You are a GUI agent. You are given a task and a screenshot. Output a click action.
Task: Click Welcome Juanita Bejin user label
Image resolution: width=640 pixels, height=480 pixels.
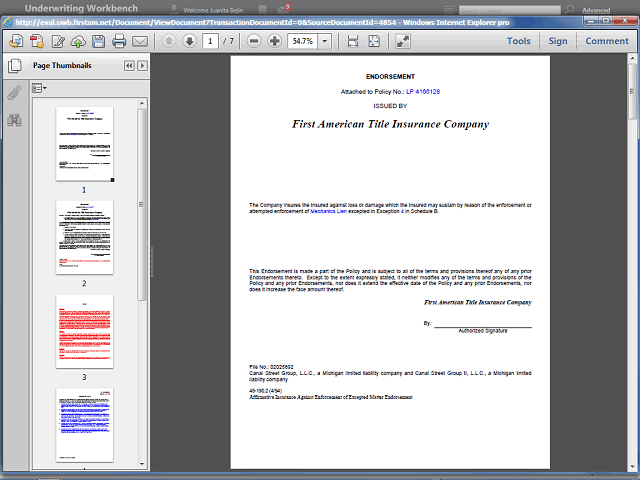tap(213, 10)
